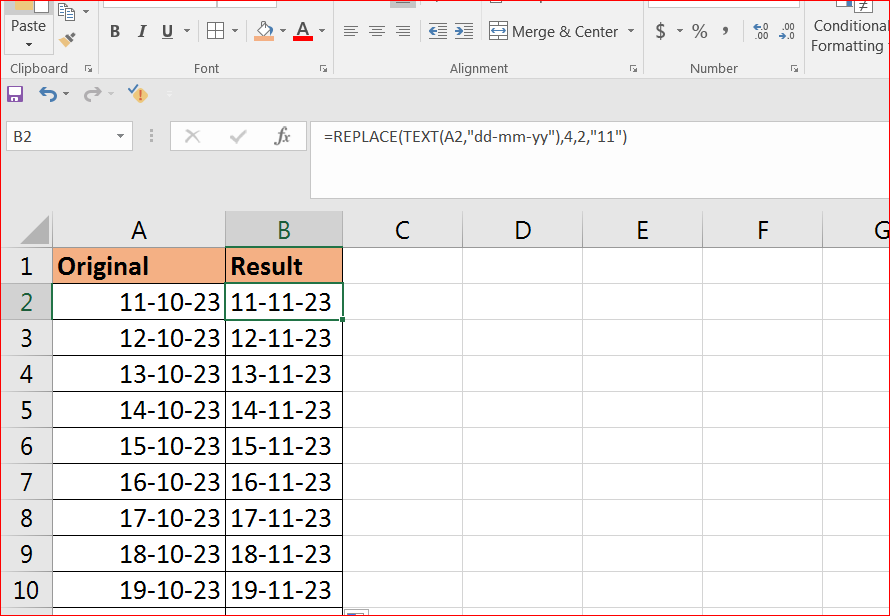Open the Merge & Center dropdown arrow
The height and width of the screenshot is (616, 890).
tap(631, 32)
